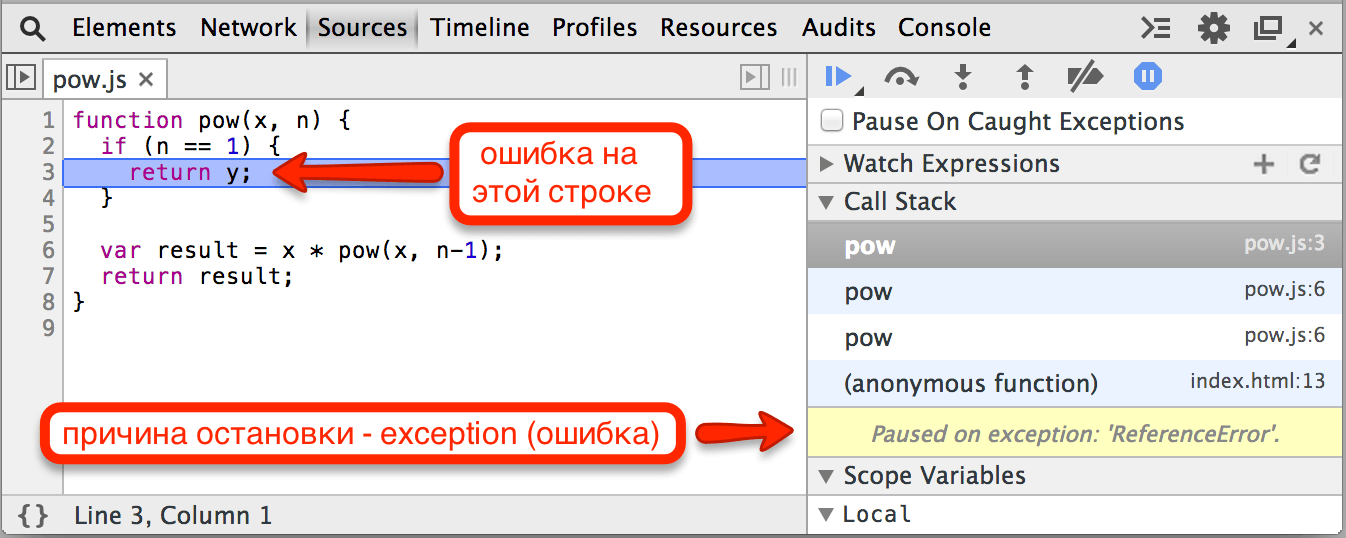Click the search magnifier icon

pyautogui.click(x=33, y=28)
